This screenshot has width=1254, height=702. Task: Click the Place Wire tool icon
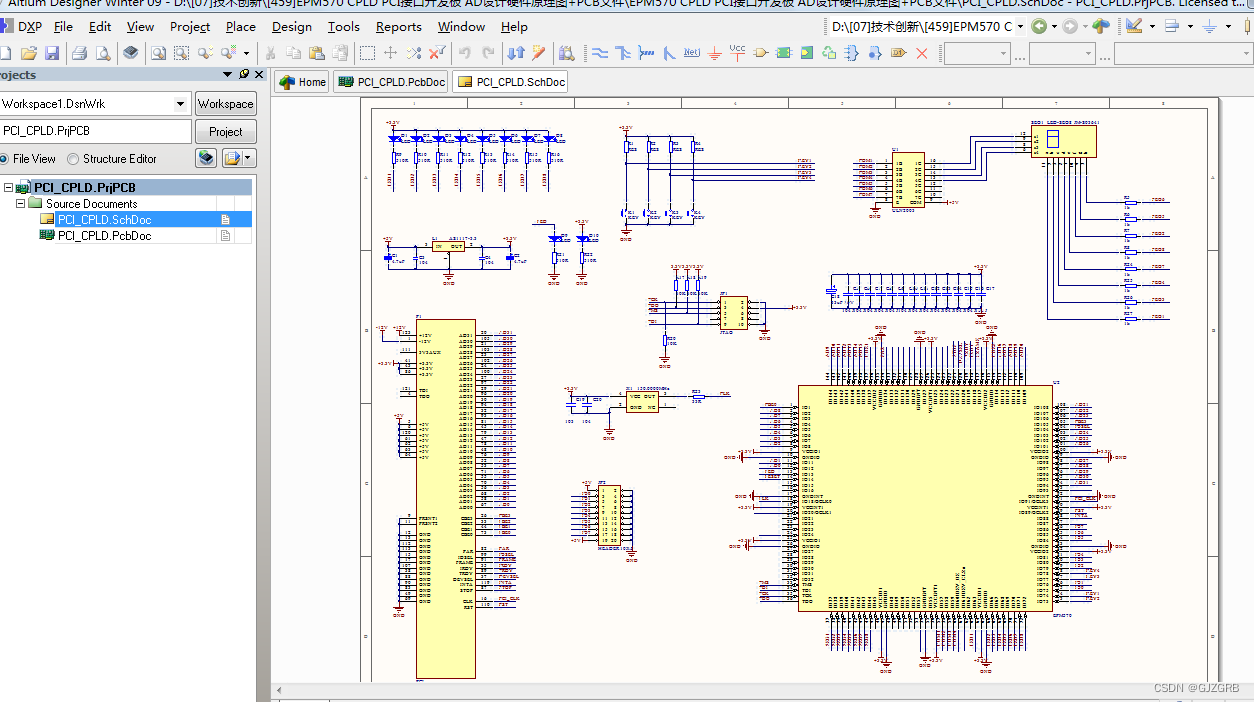600,53
